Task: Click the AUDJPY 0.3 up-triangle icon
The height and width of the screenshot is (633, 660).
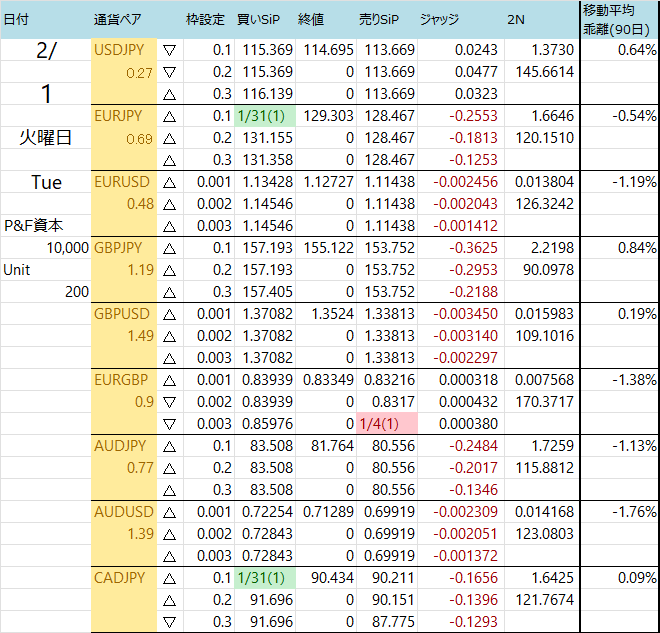Action: coord(169,490)
